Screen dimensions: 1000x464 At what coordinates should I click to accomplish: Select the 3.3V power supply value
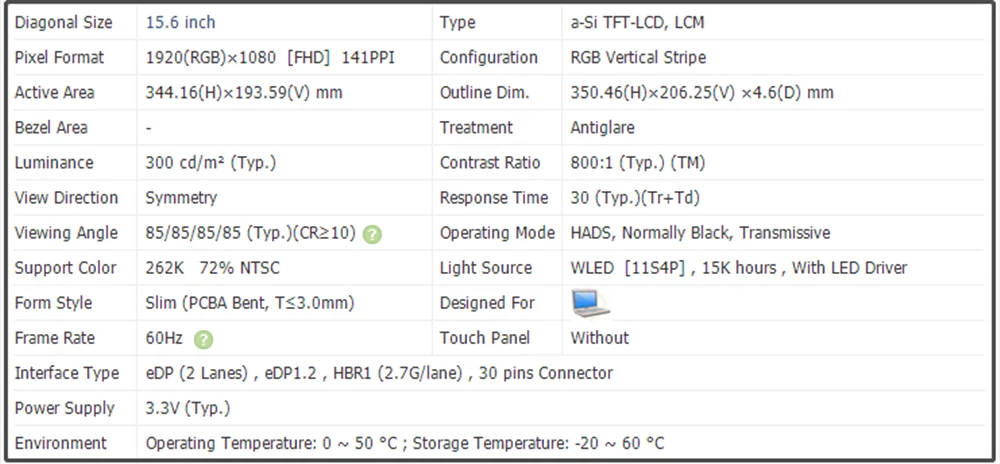point(188,408)
